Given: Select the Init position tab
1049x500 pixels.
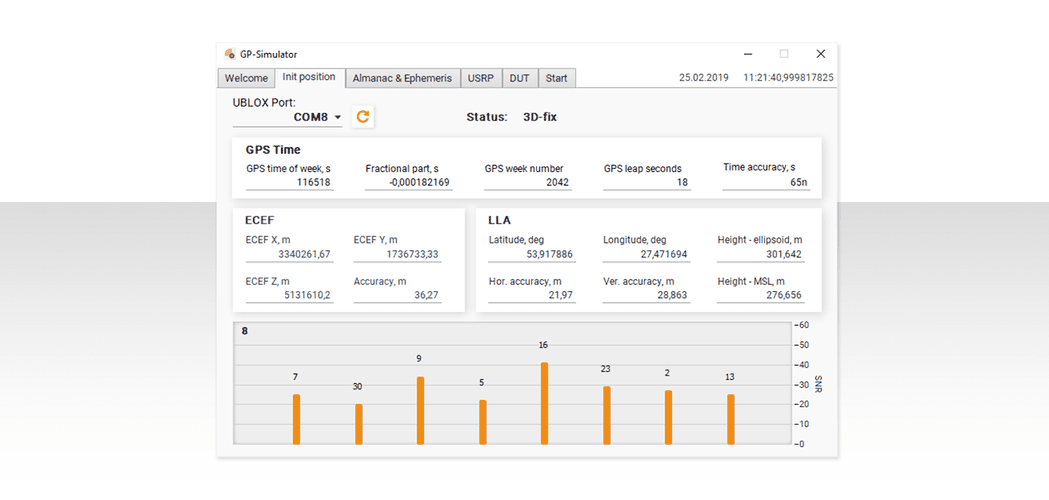Looking at the screenshot, I should click(309, 78).
